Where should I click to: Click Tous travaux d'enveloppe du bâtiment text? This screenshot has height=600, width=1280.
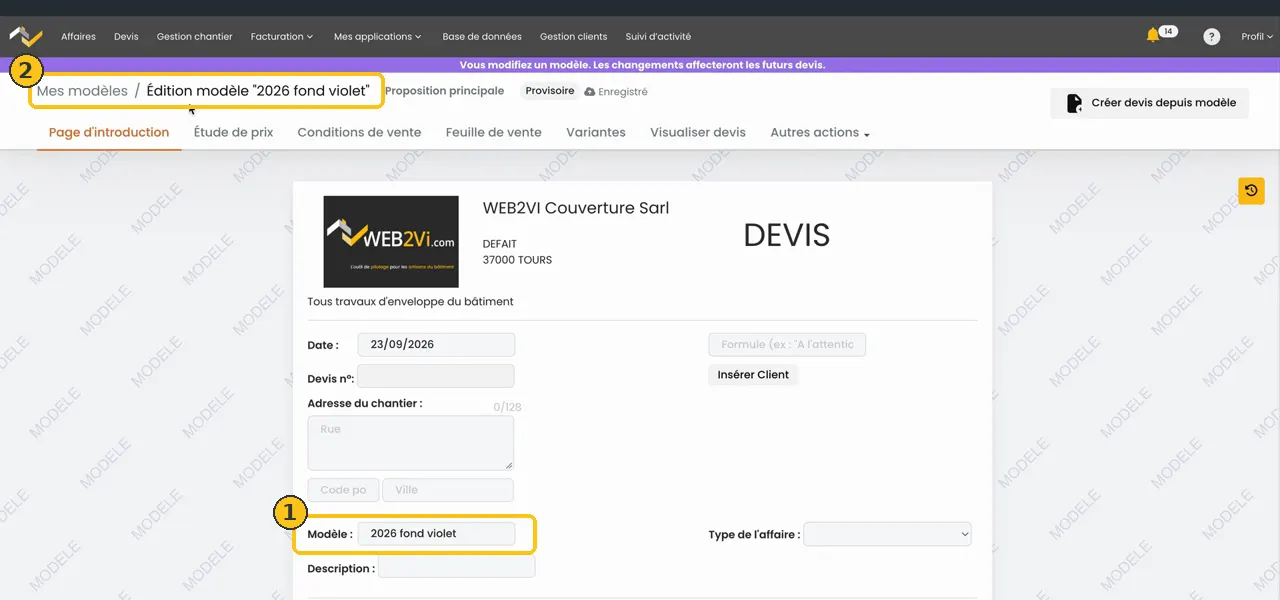click(411, 301)
